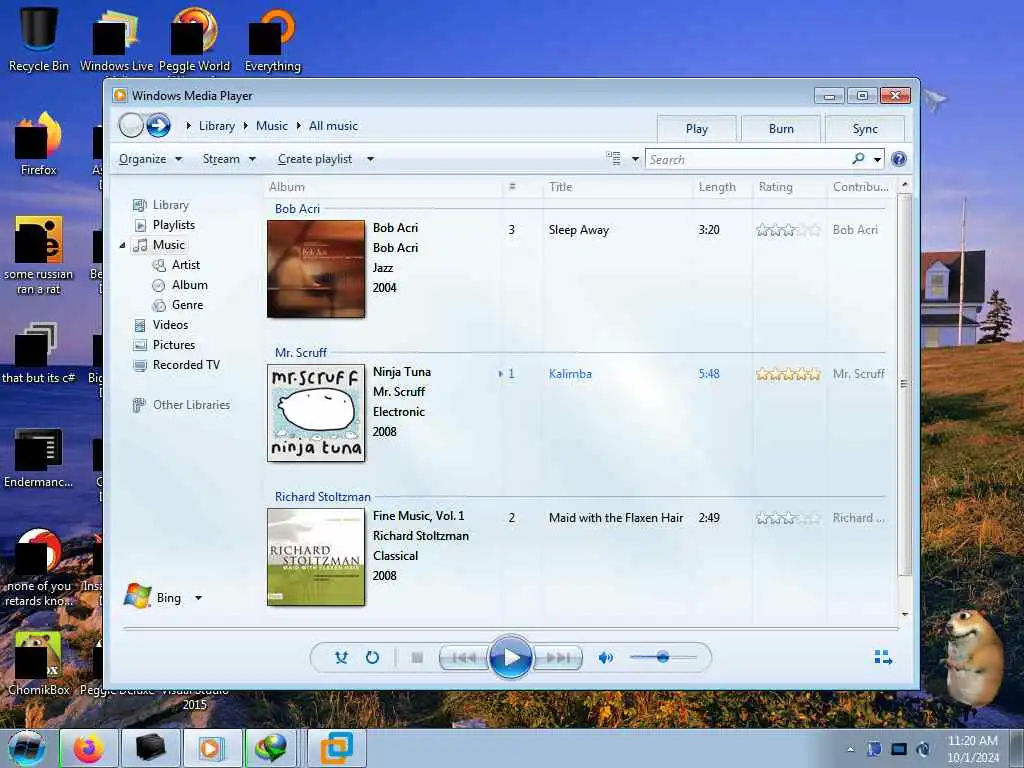The width and height of the screenshot is (1024, 768).
Task: Click the Stop playback button
Action: 417,657
